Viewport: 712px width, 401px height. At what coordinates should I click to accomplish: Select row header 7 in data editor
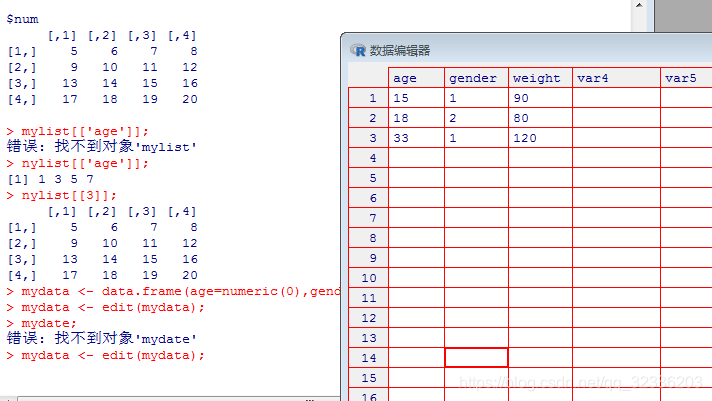coord(368,218)
